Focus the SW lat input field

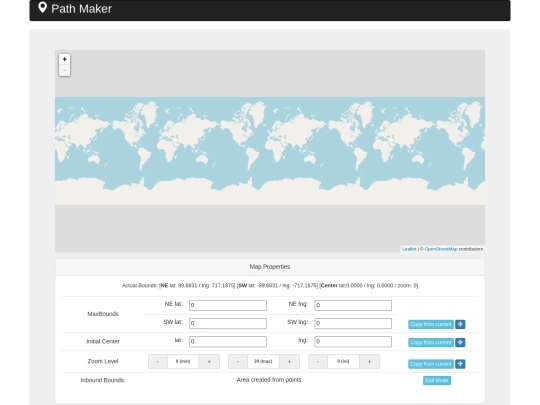point(228,323)
